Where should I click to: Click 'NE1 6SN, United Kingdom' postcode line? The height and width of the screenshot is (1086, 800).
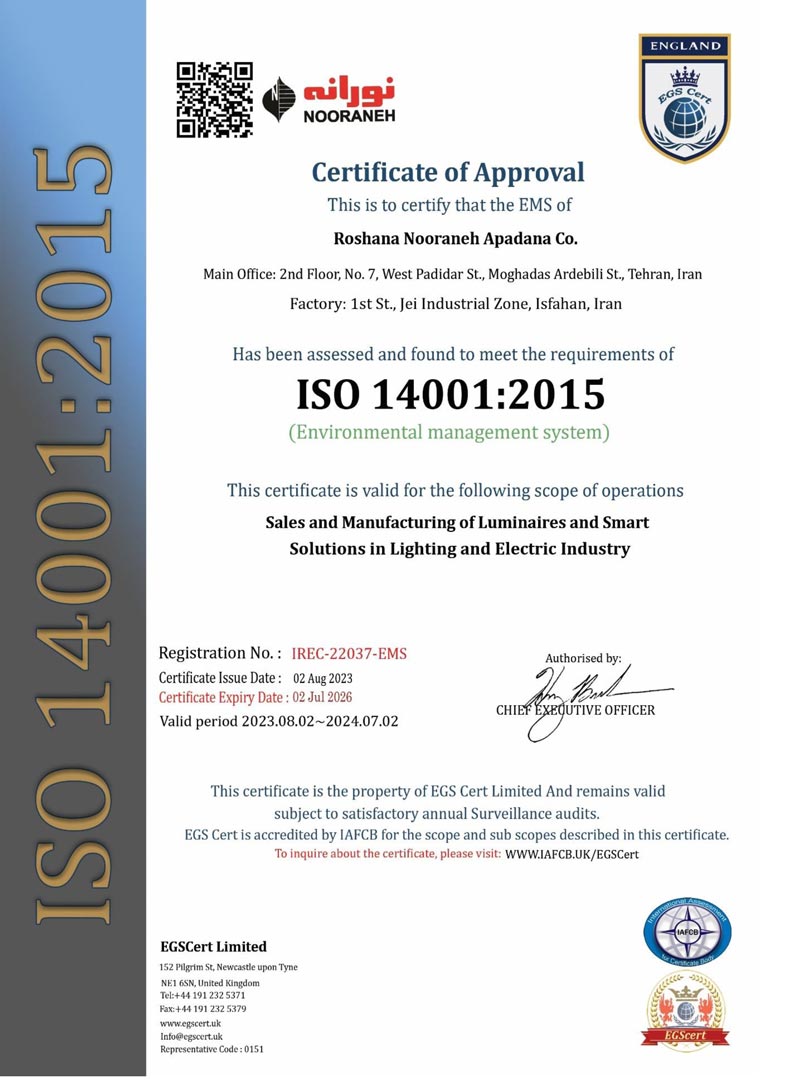tap(210, 983)
